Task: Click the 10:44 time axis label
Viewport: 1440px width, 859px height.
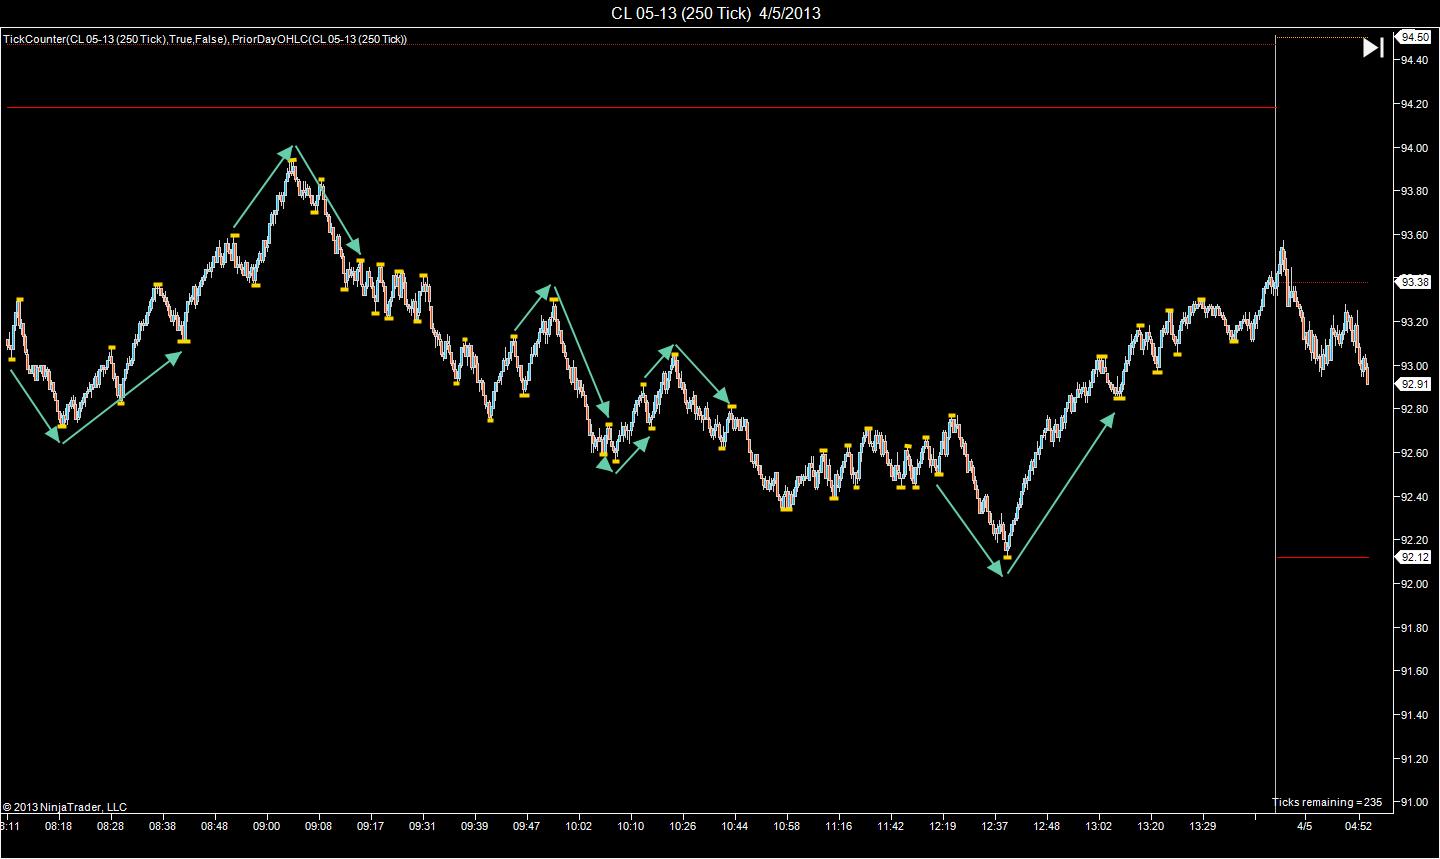Action: (x=734, y=827)
